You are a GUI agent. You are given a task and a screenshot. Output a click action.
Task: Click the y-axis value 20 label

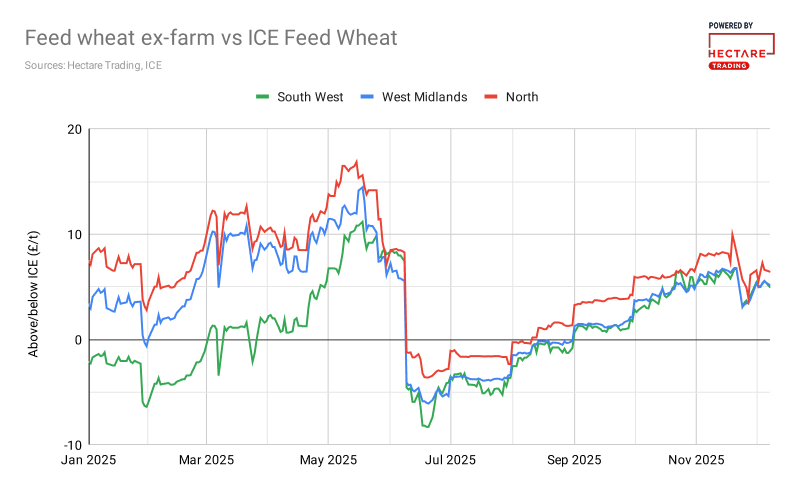click(x=73, y=129)
